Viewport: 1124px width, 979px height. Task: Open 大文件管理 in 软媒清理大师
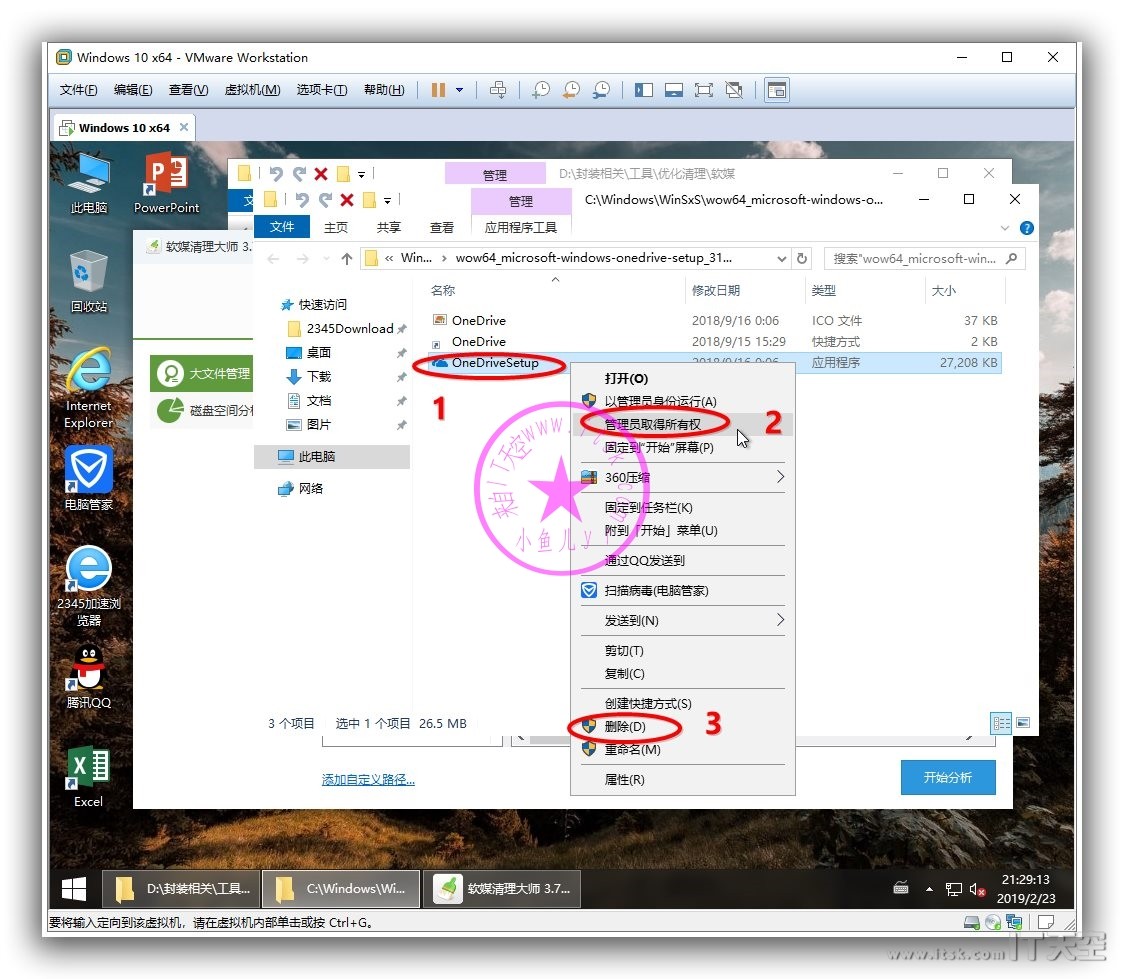click(x=203, y=373)
